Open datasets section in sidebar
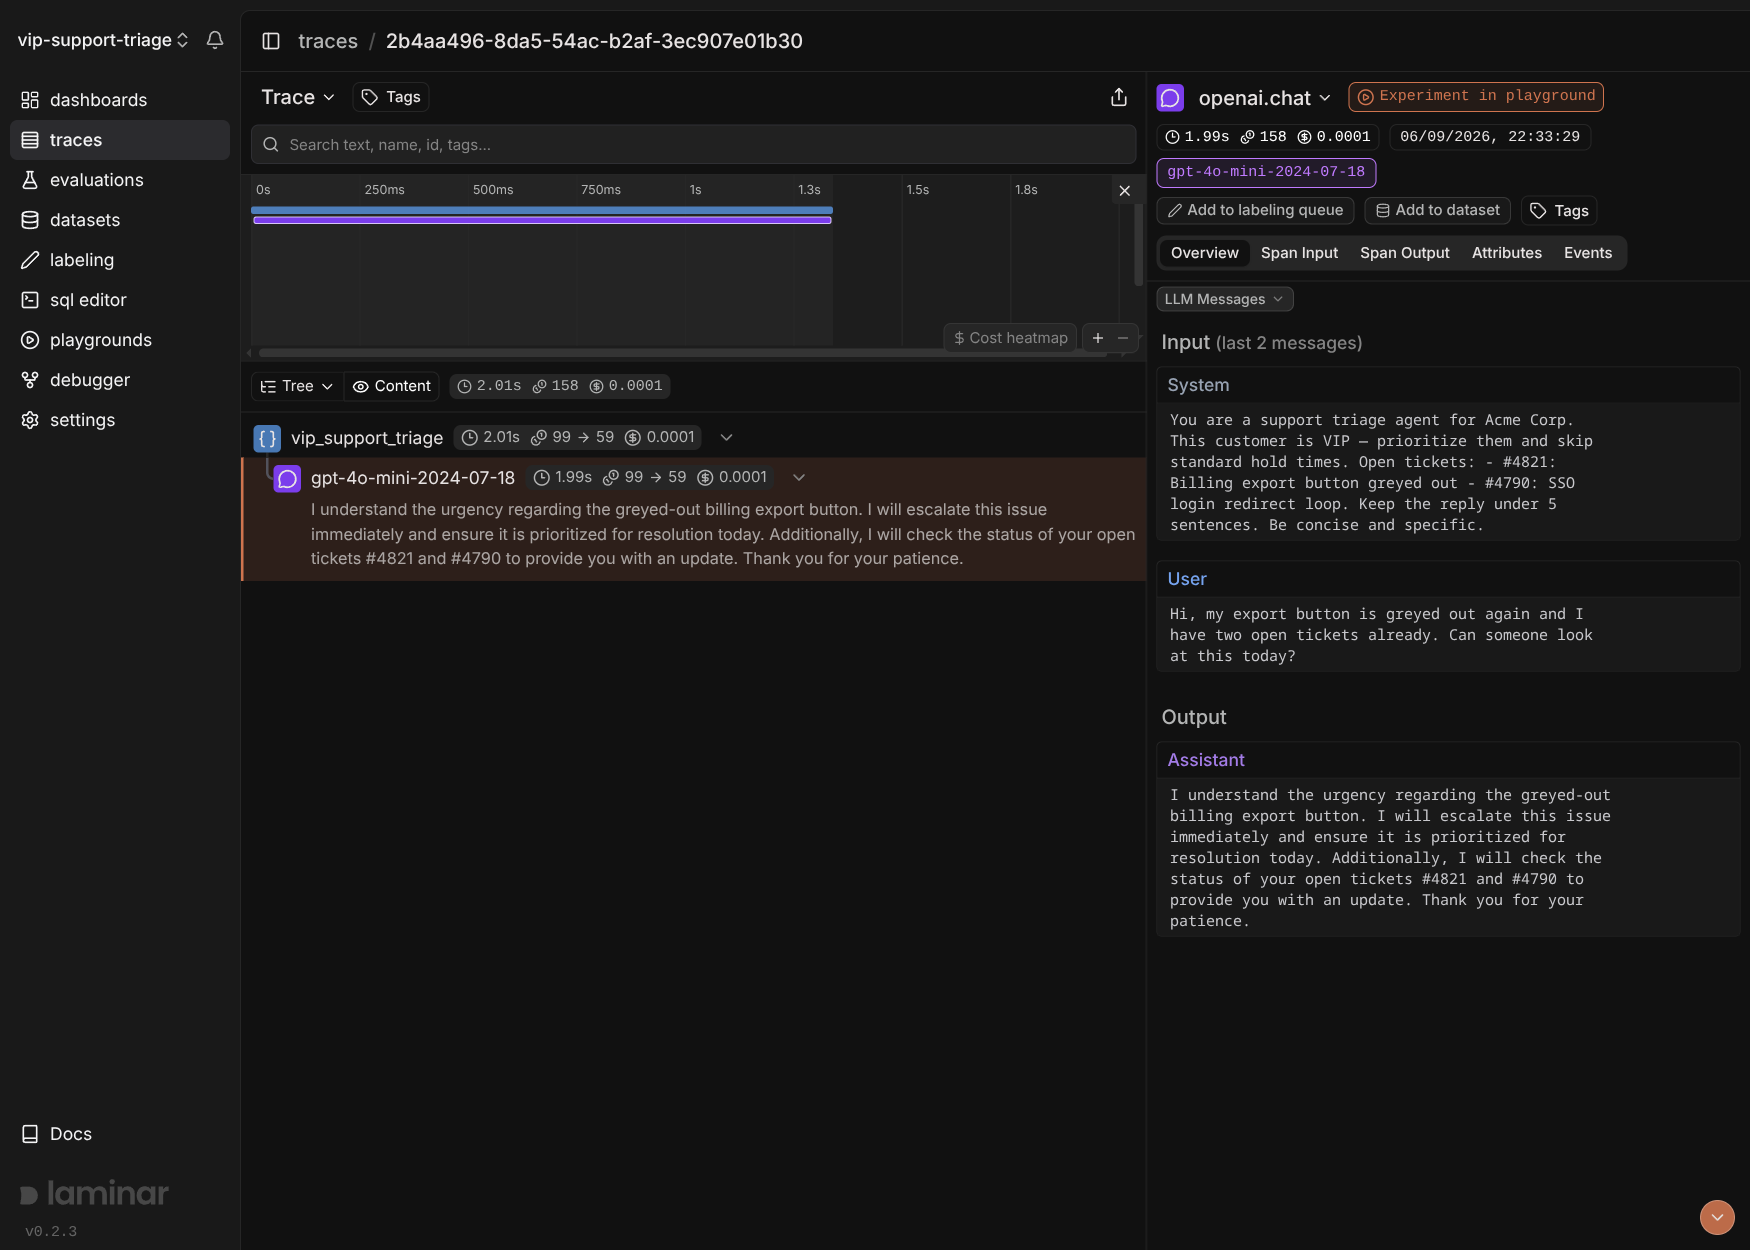Viewport: 1750px width, 1250px height. tap(120, 220)
